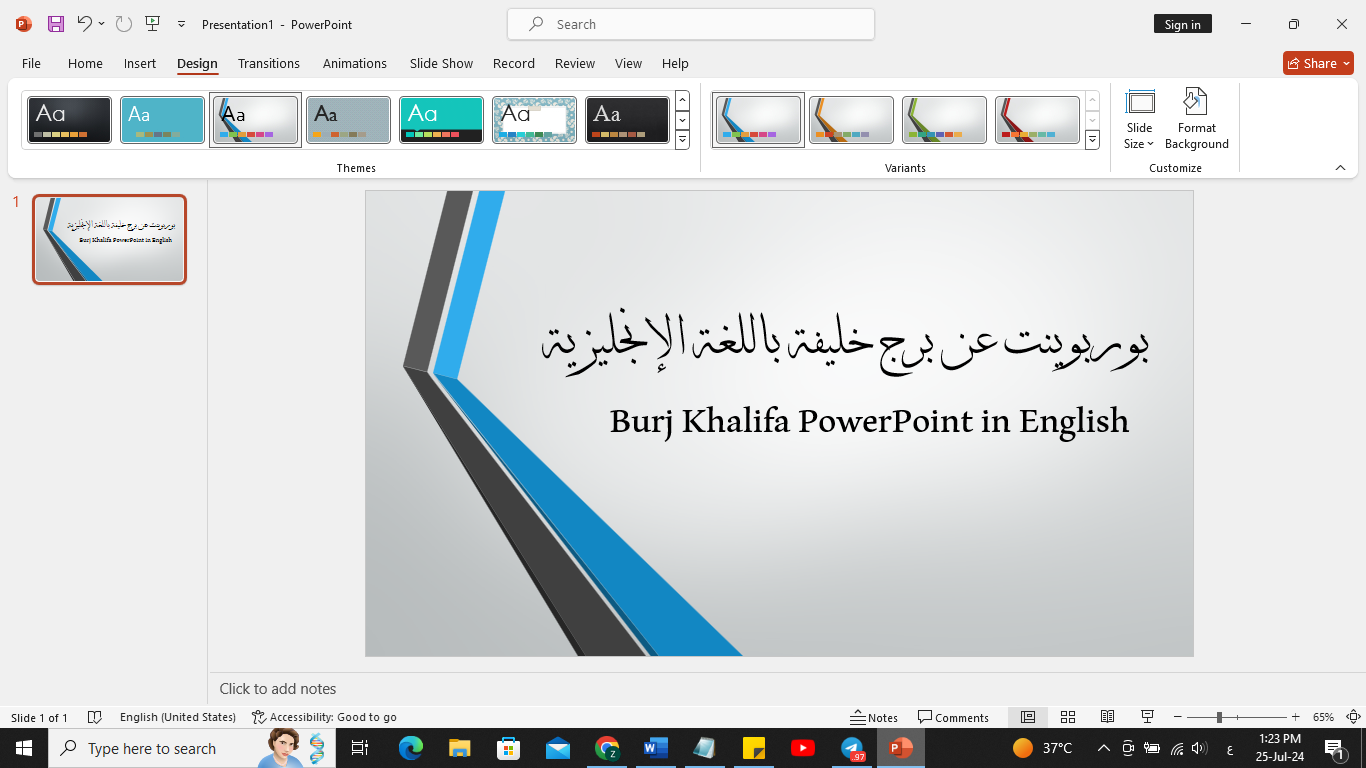Open Microsoft Edge from taskbar

tap(411, 748)
